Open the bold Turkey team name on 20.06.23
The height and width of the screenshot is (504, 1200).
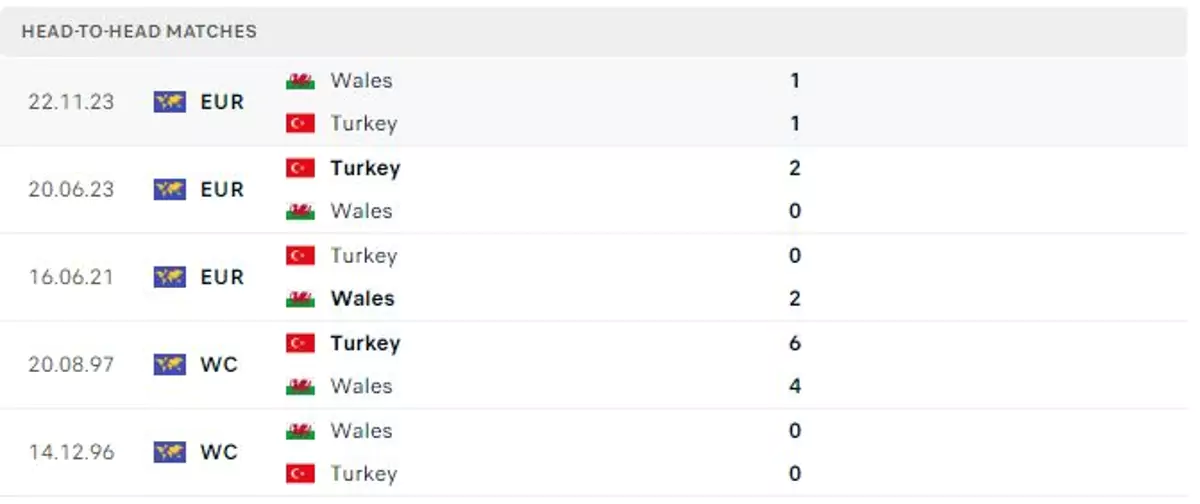coord(365,168)
